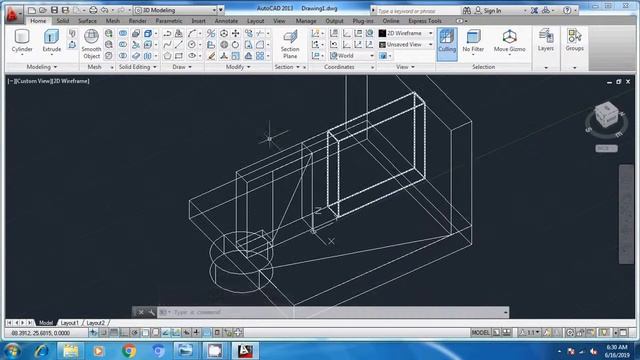Switch to the Solid ribbon tab
The image size is (640, 360).
tap(62, 21)
